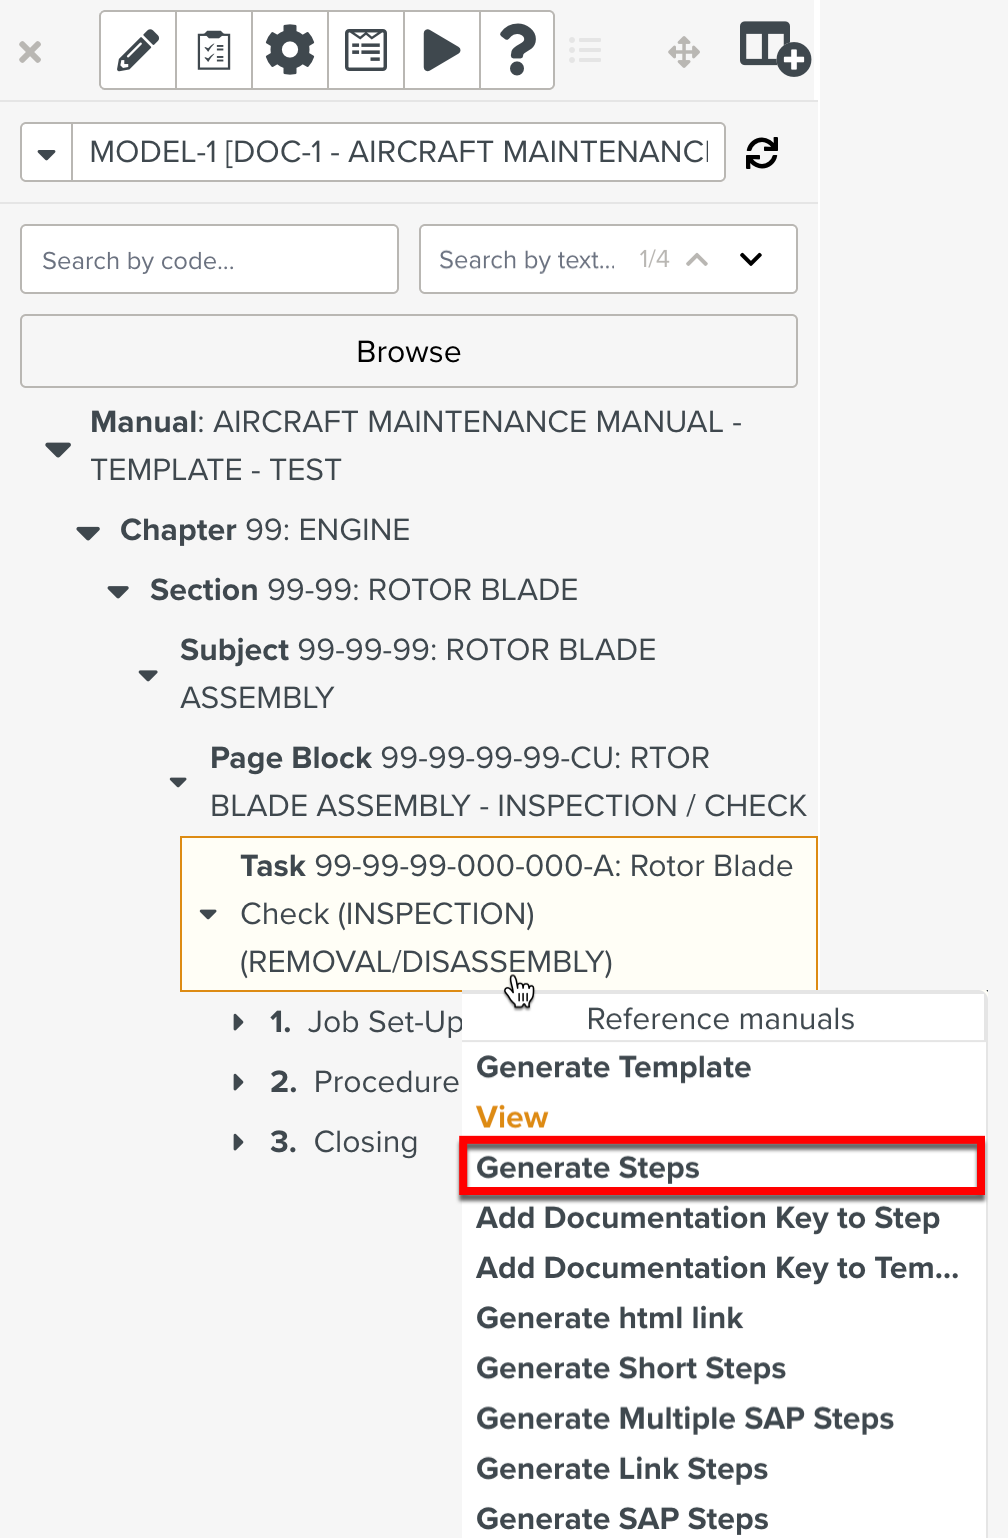Run with the Play icon
The width and height of the screenshot is (1008, 1538).
pyautogui.click(x=441, y=50)
